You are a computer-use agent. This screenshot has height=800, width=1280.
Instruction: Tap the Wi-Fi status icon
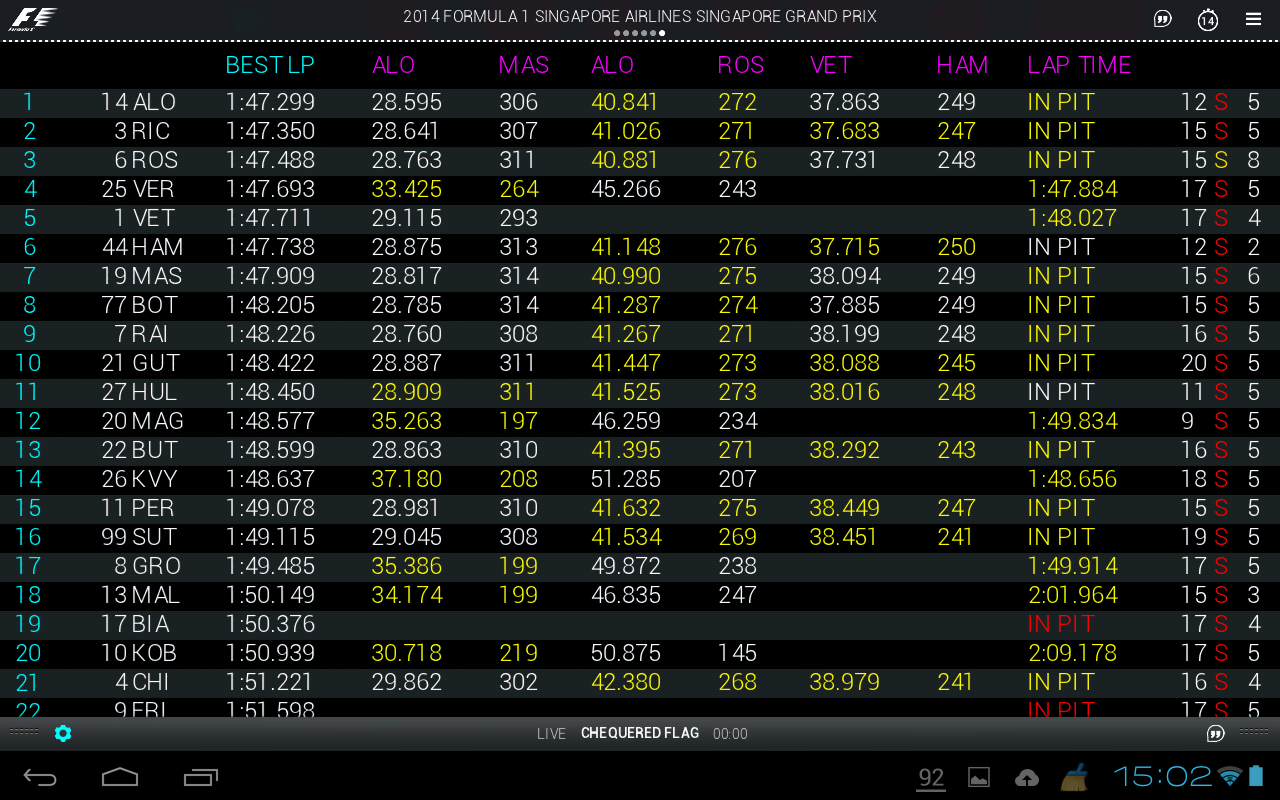1231,776
